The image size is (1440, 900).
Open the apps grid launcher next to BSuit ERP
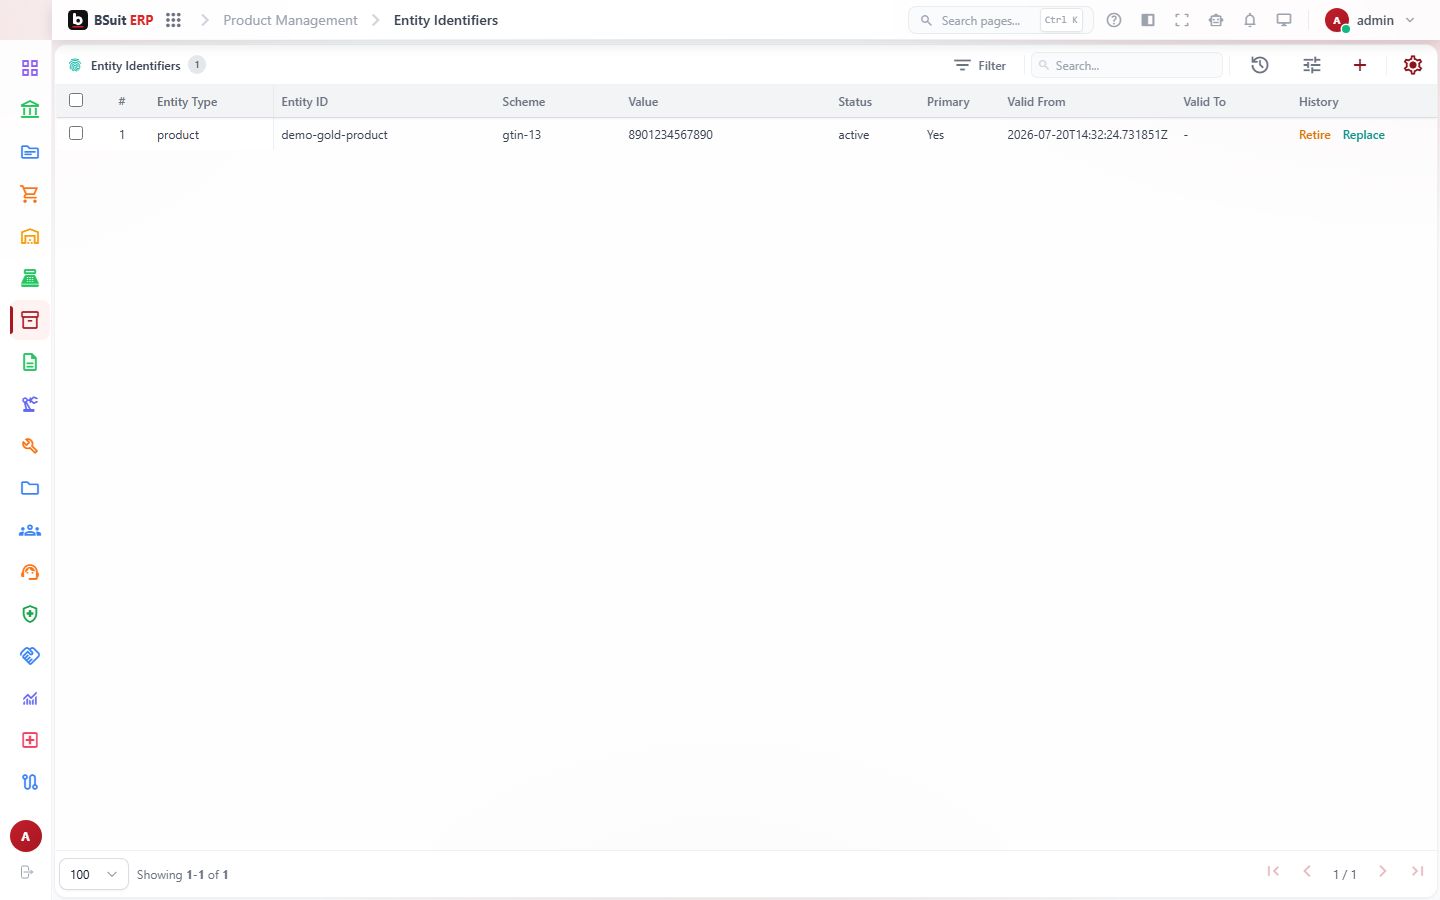point(173,20)
